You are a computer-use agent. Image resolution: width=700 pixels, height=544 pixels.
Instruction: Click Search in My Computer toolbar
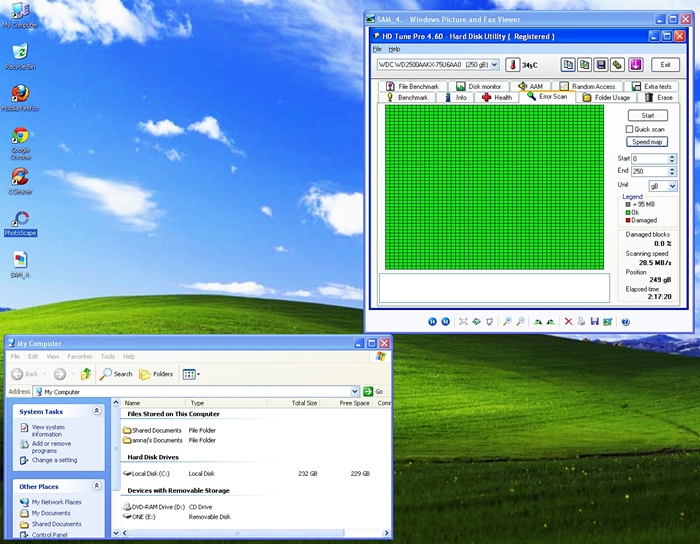point(116,374)
